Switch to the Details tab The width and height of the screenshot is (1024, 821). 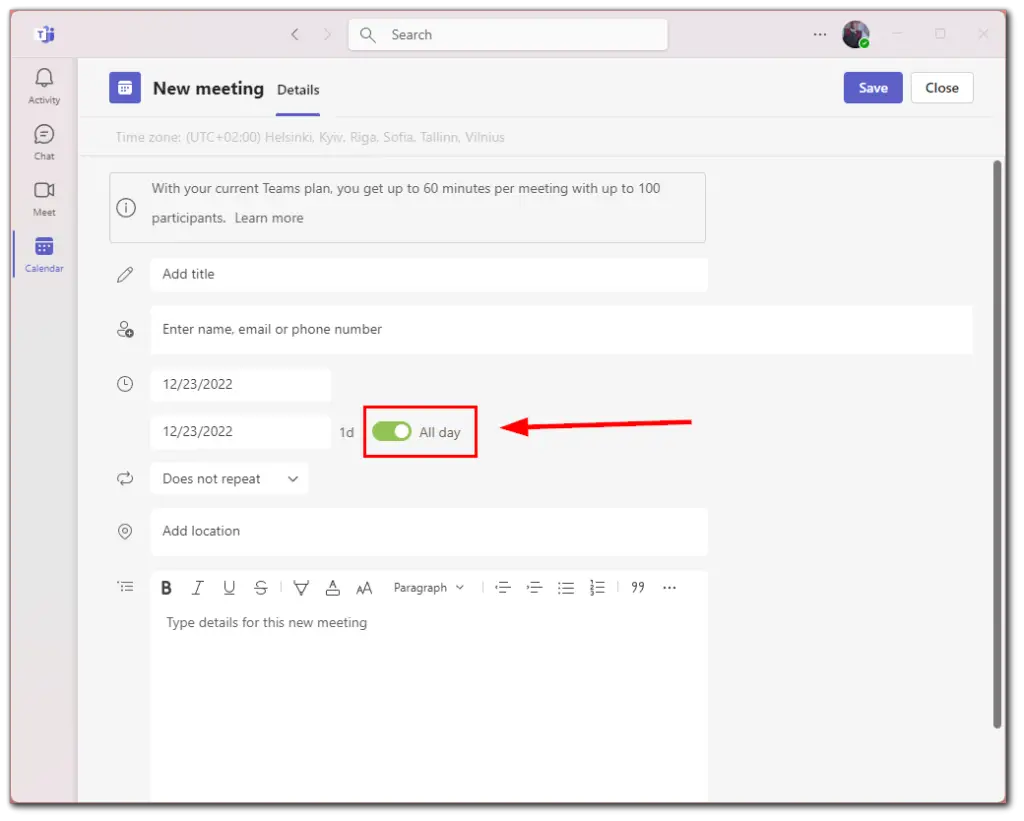(297, 89)
